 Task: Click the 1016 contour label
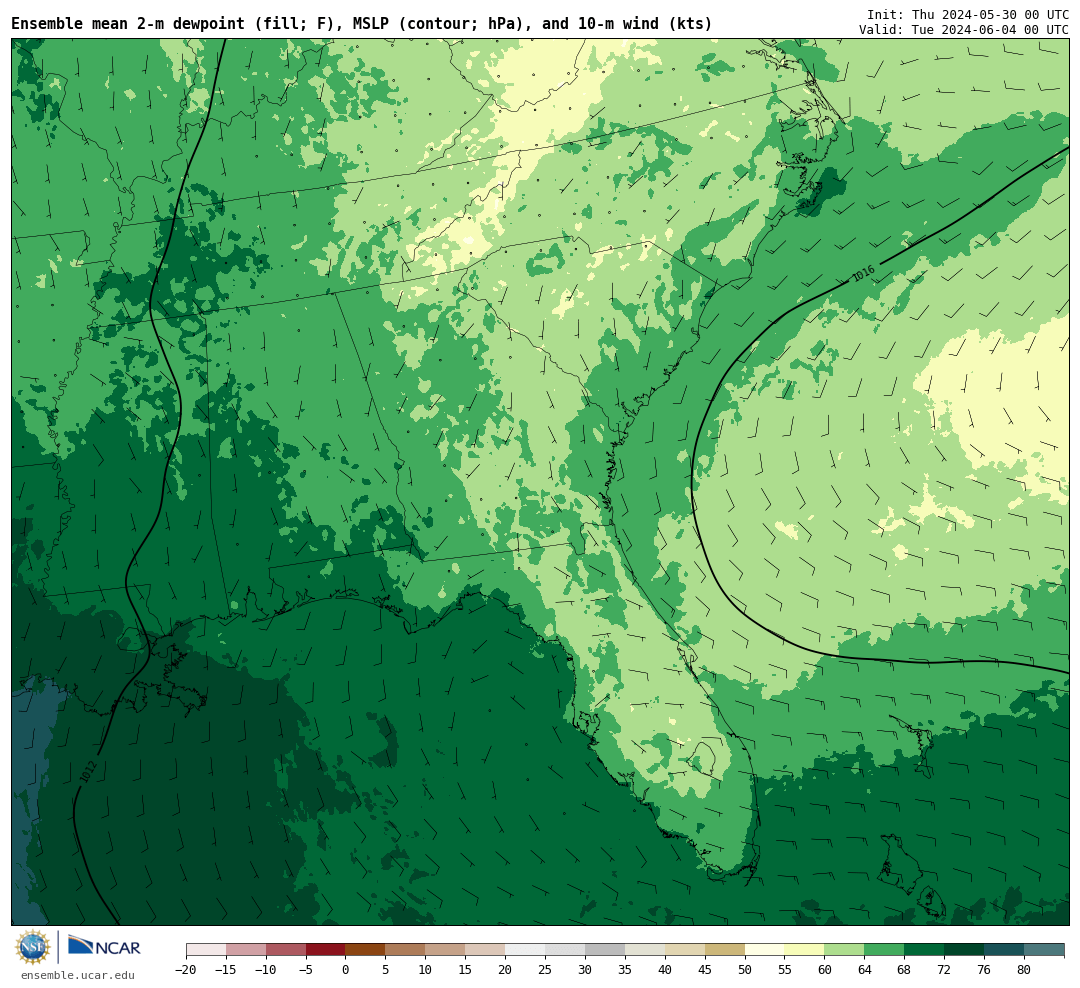click(x=863, y=274)
